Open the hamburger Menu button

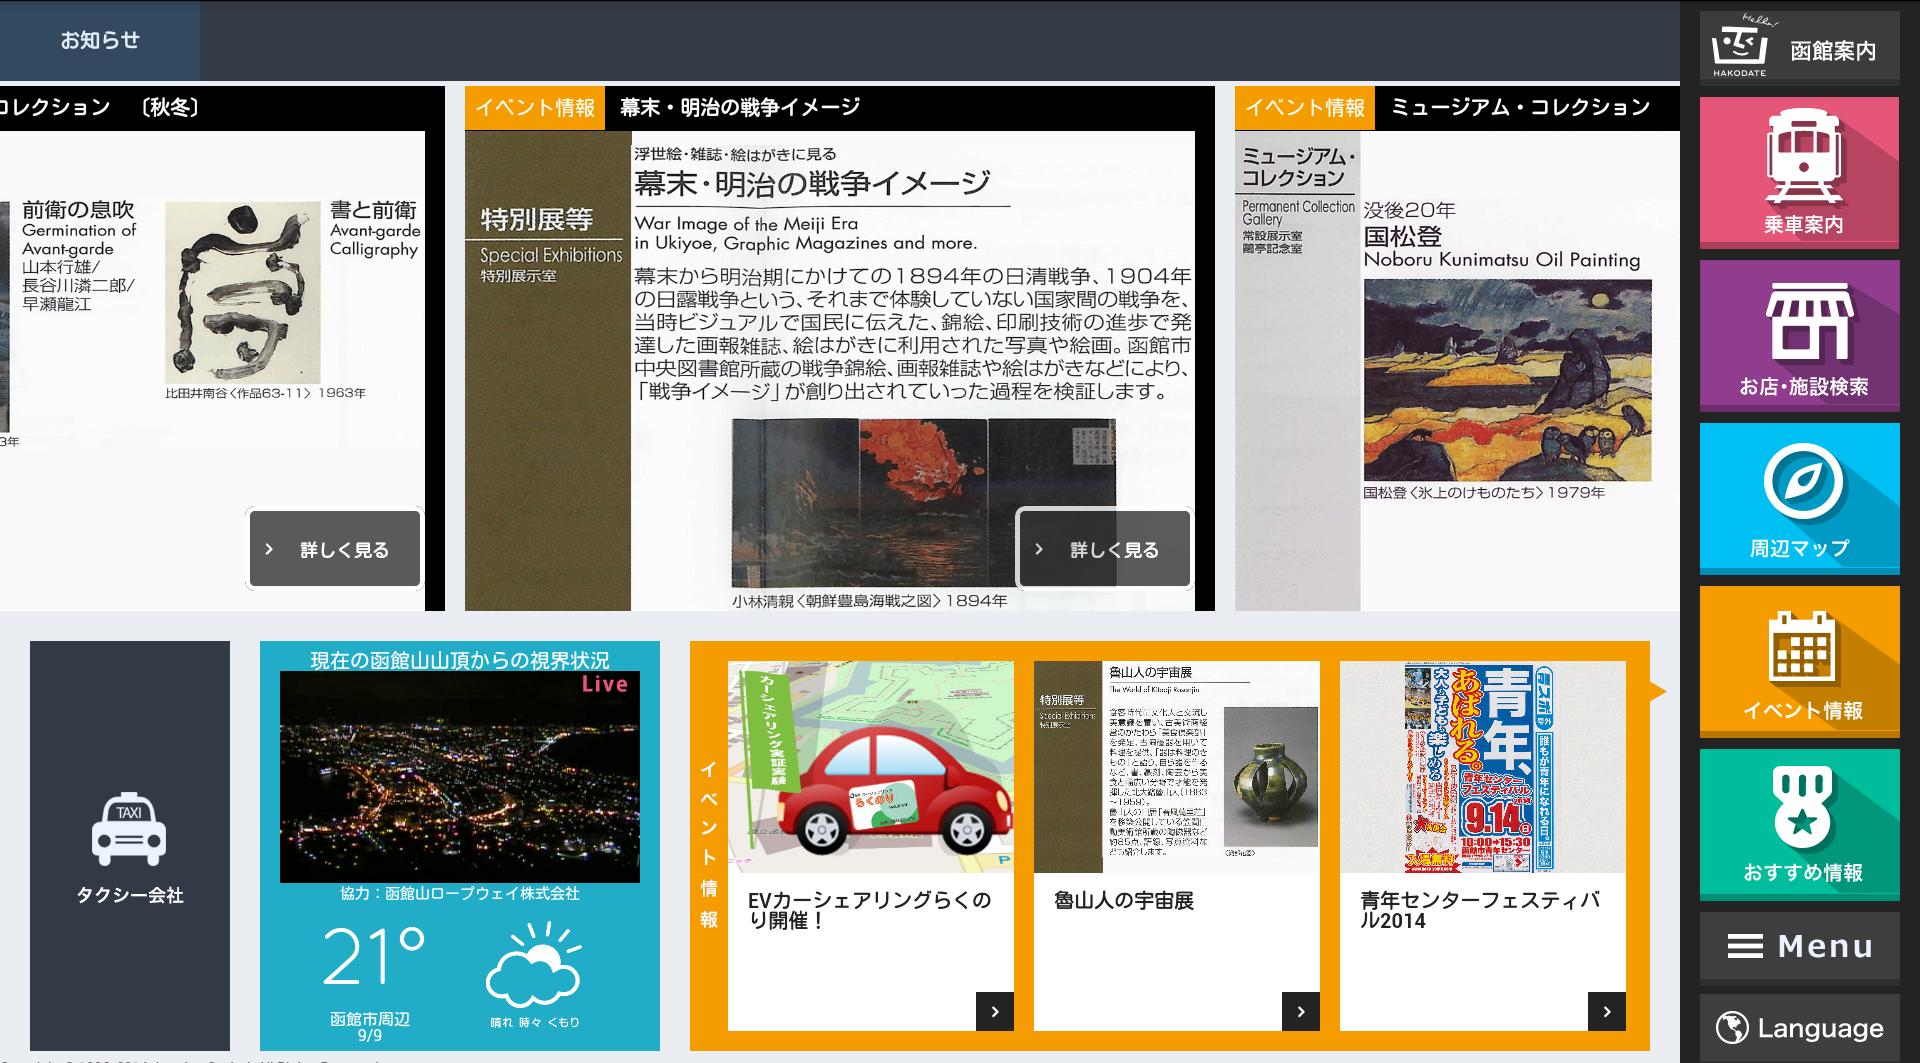[x=1798, y=946]
